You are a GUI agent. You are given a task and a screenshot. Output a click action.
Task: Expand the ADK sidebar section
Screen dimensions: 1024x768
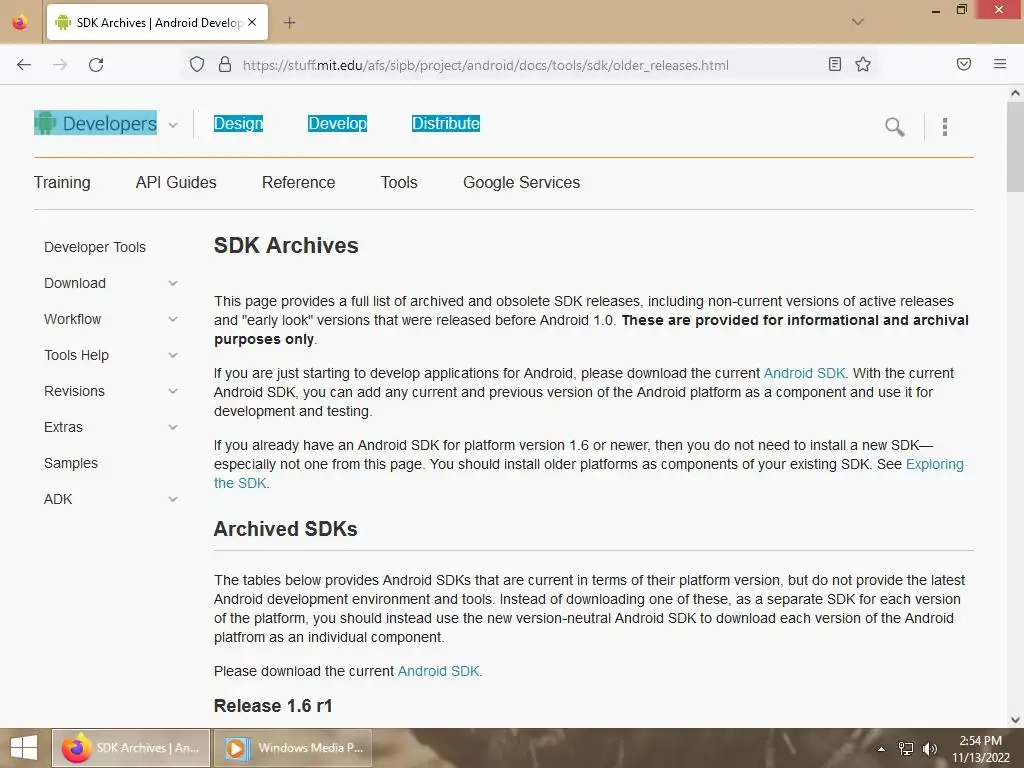[173, 499]
